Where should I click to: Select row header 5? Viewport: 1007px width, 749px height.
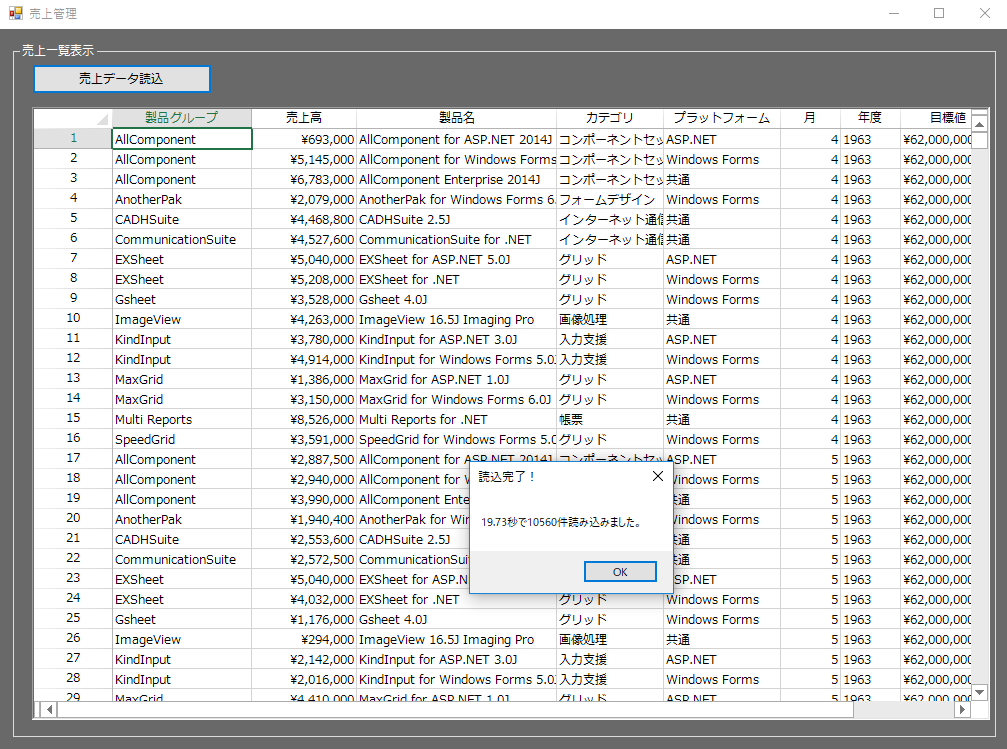73,219
